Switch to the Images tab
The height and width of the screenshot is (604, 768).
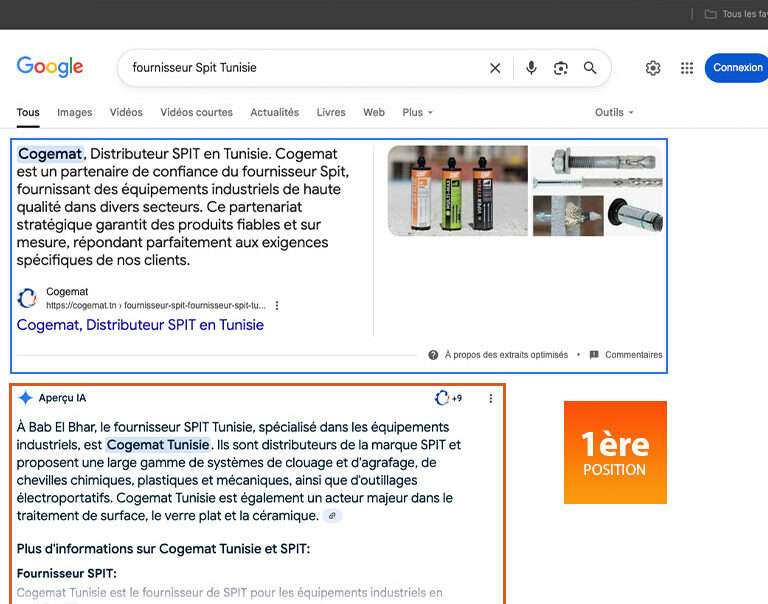click(x=75, y=113)
